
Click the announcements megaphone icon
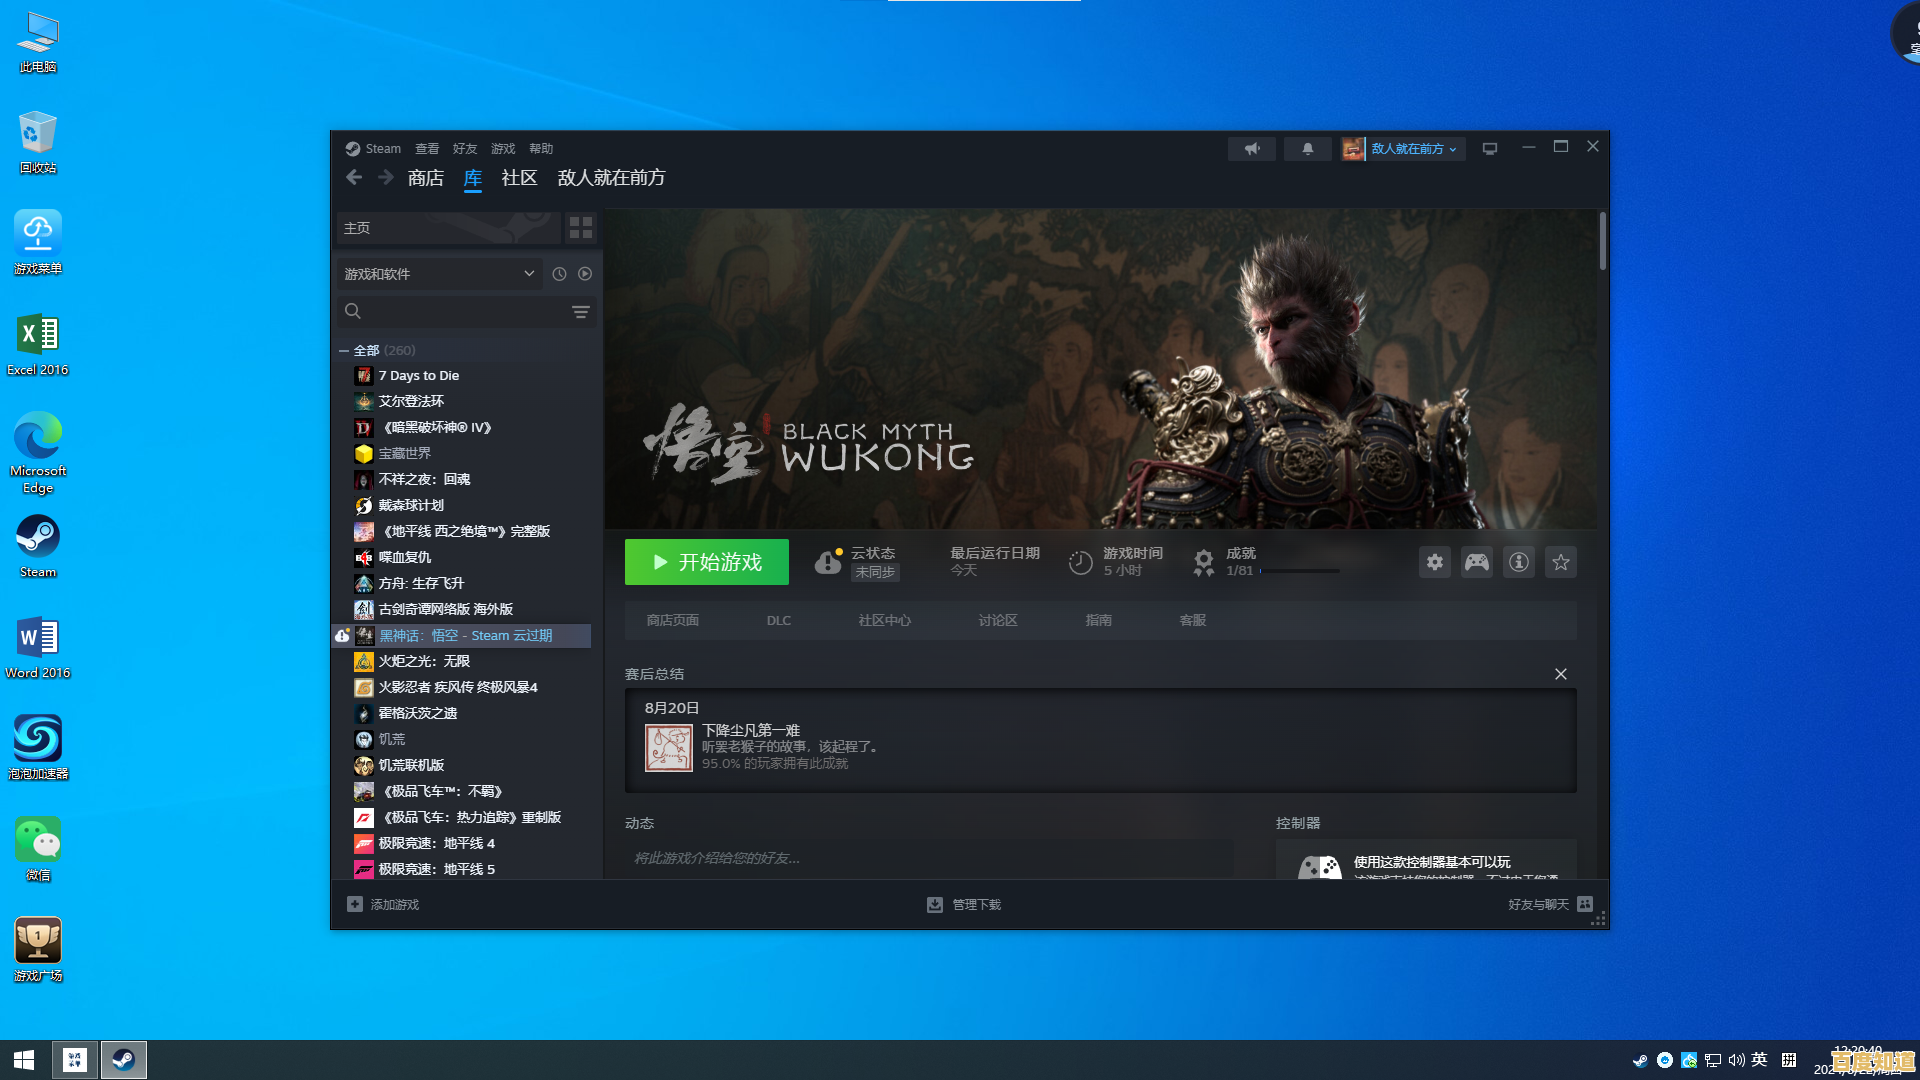pyautogui.click(x=1252, y=149)
